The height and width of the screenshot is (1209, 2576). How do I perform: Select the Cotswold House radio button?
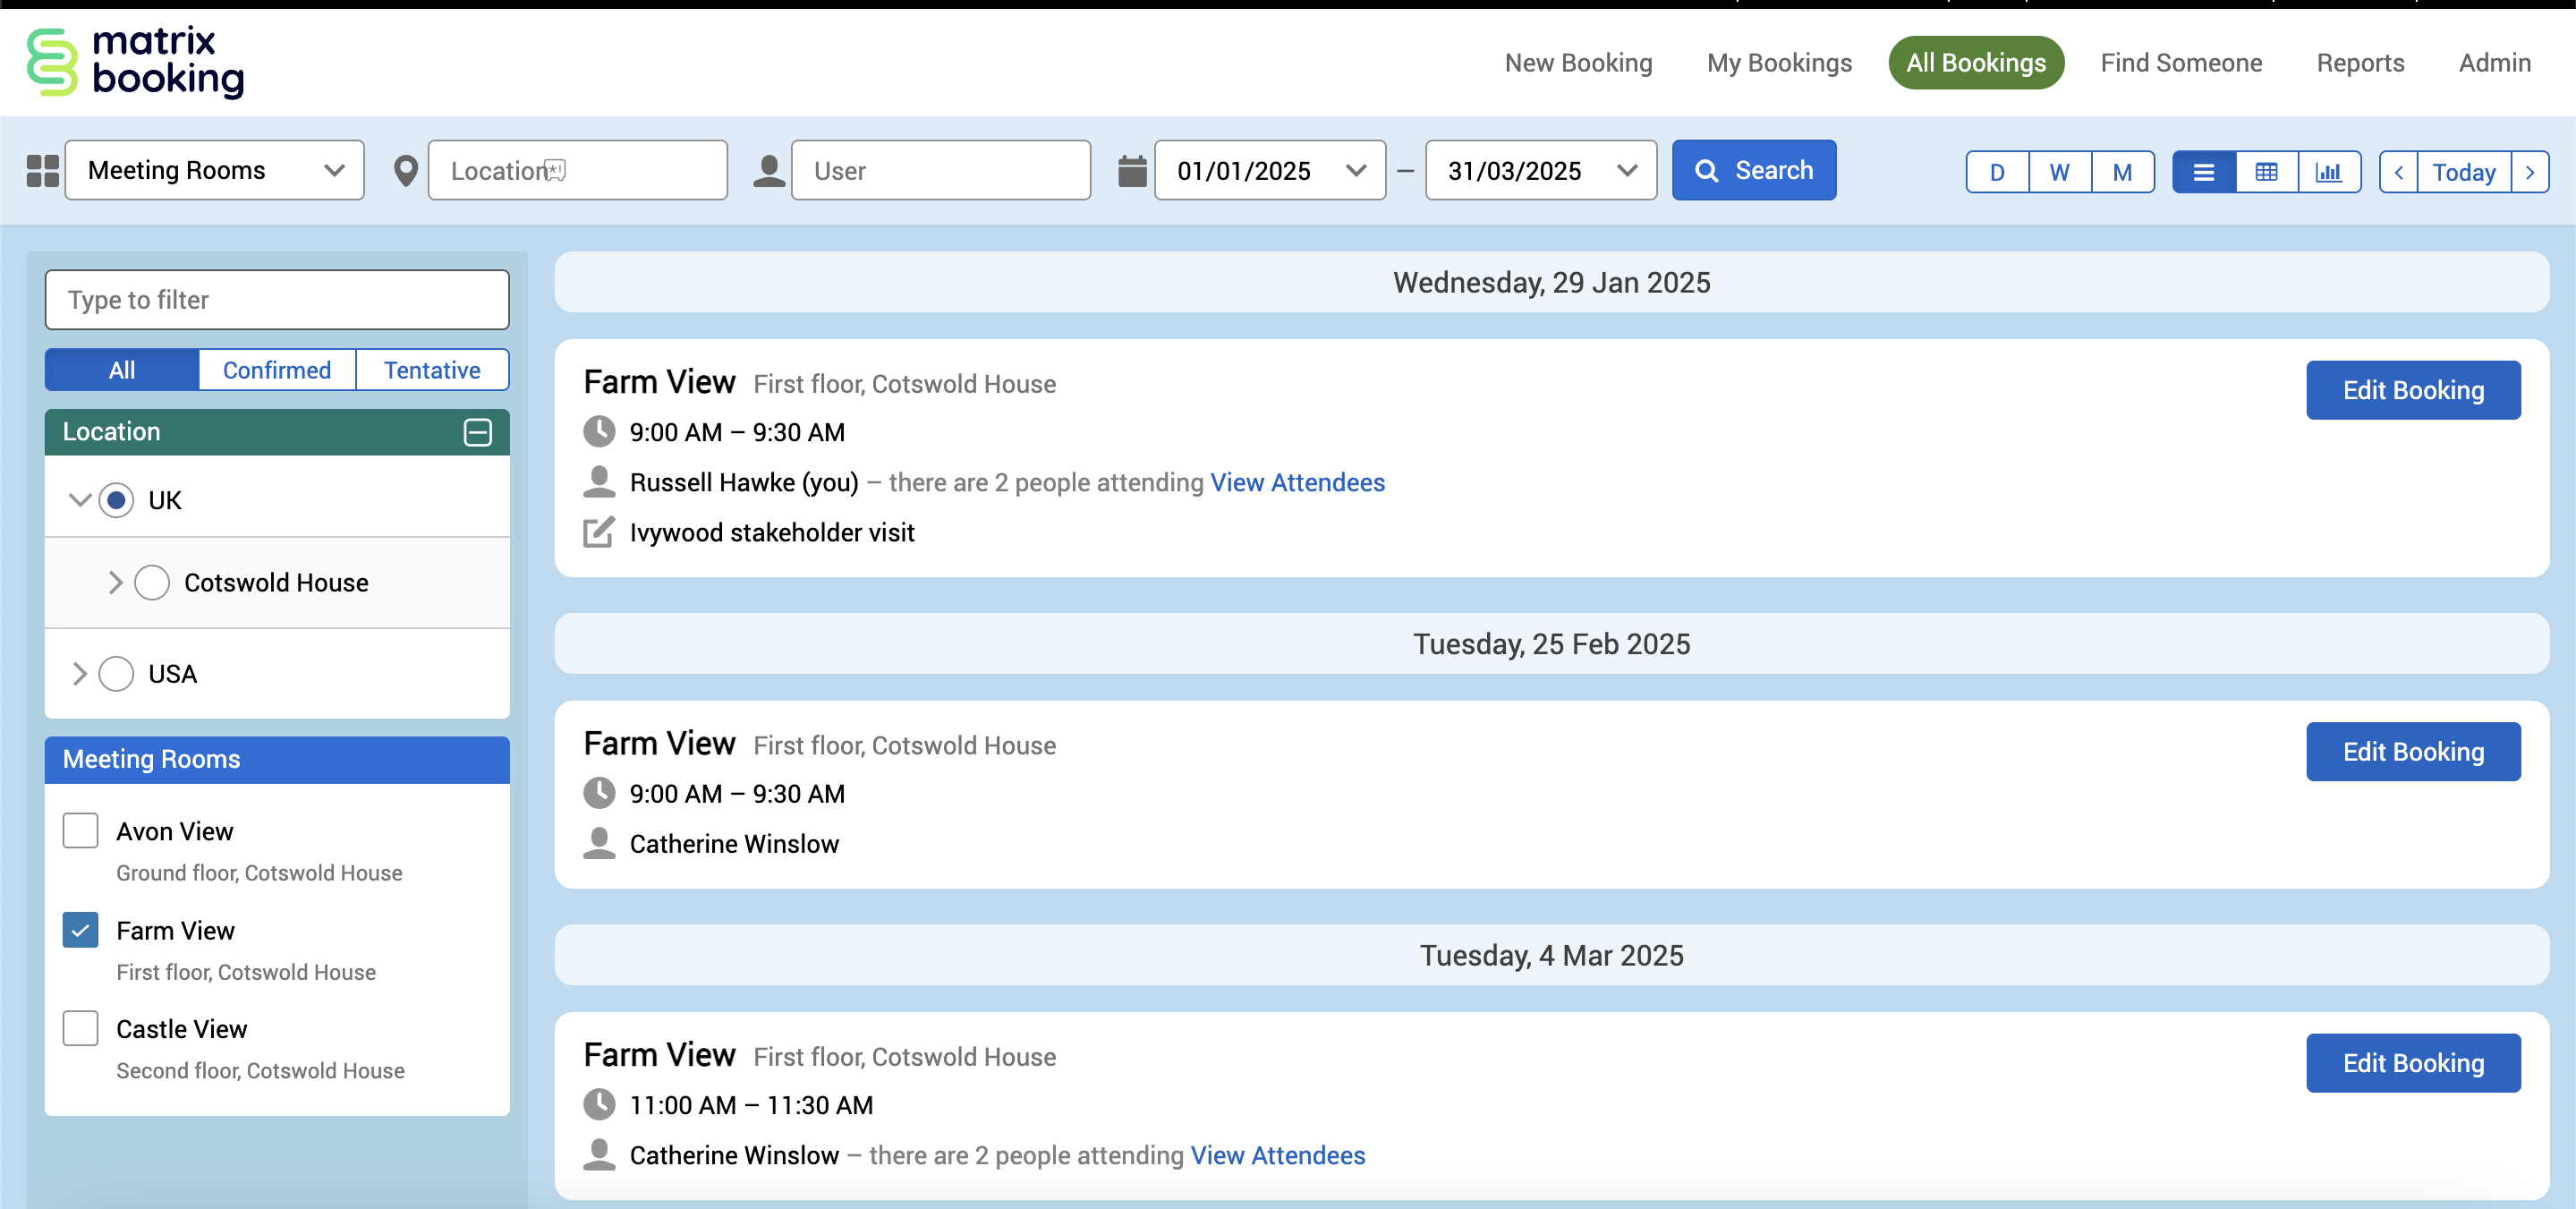(152, 582)
